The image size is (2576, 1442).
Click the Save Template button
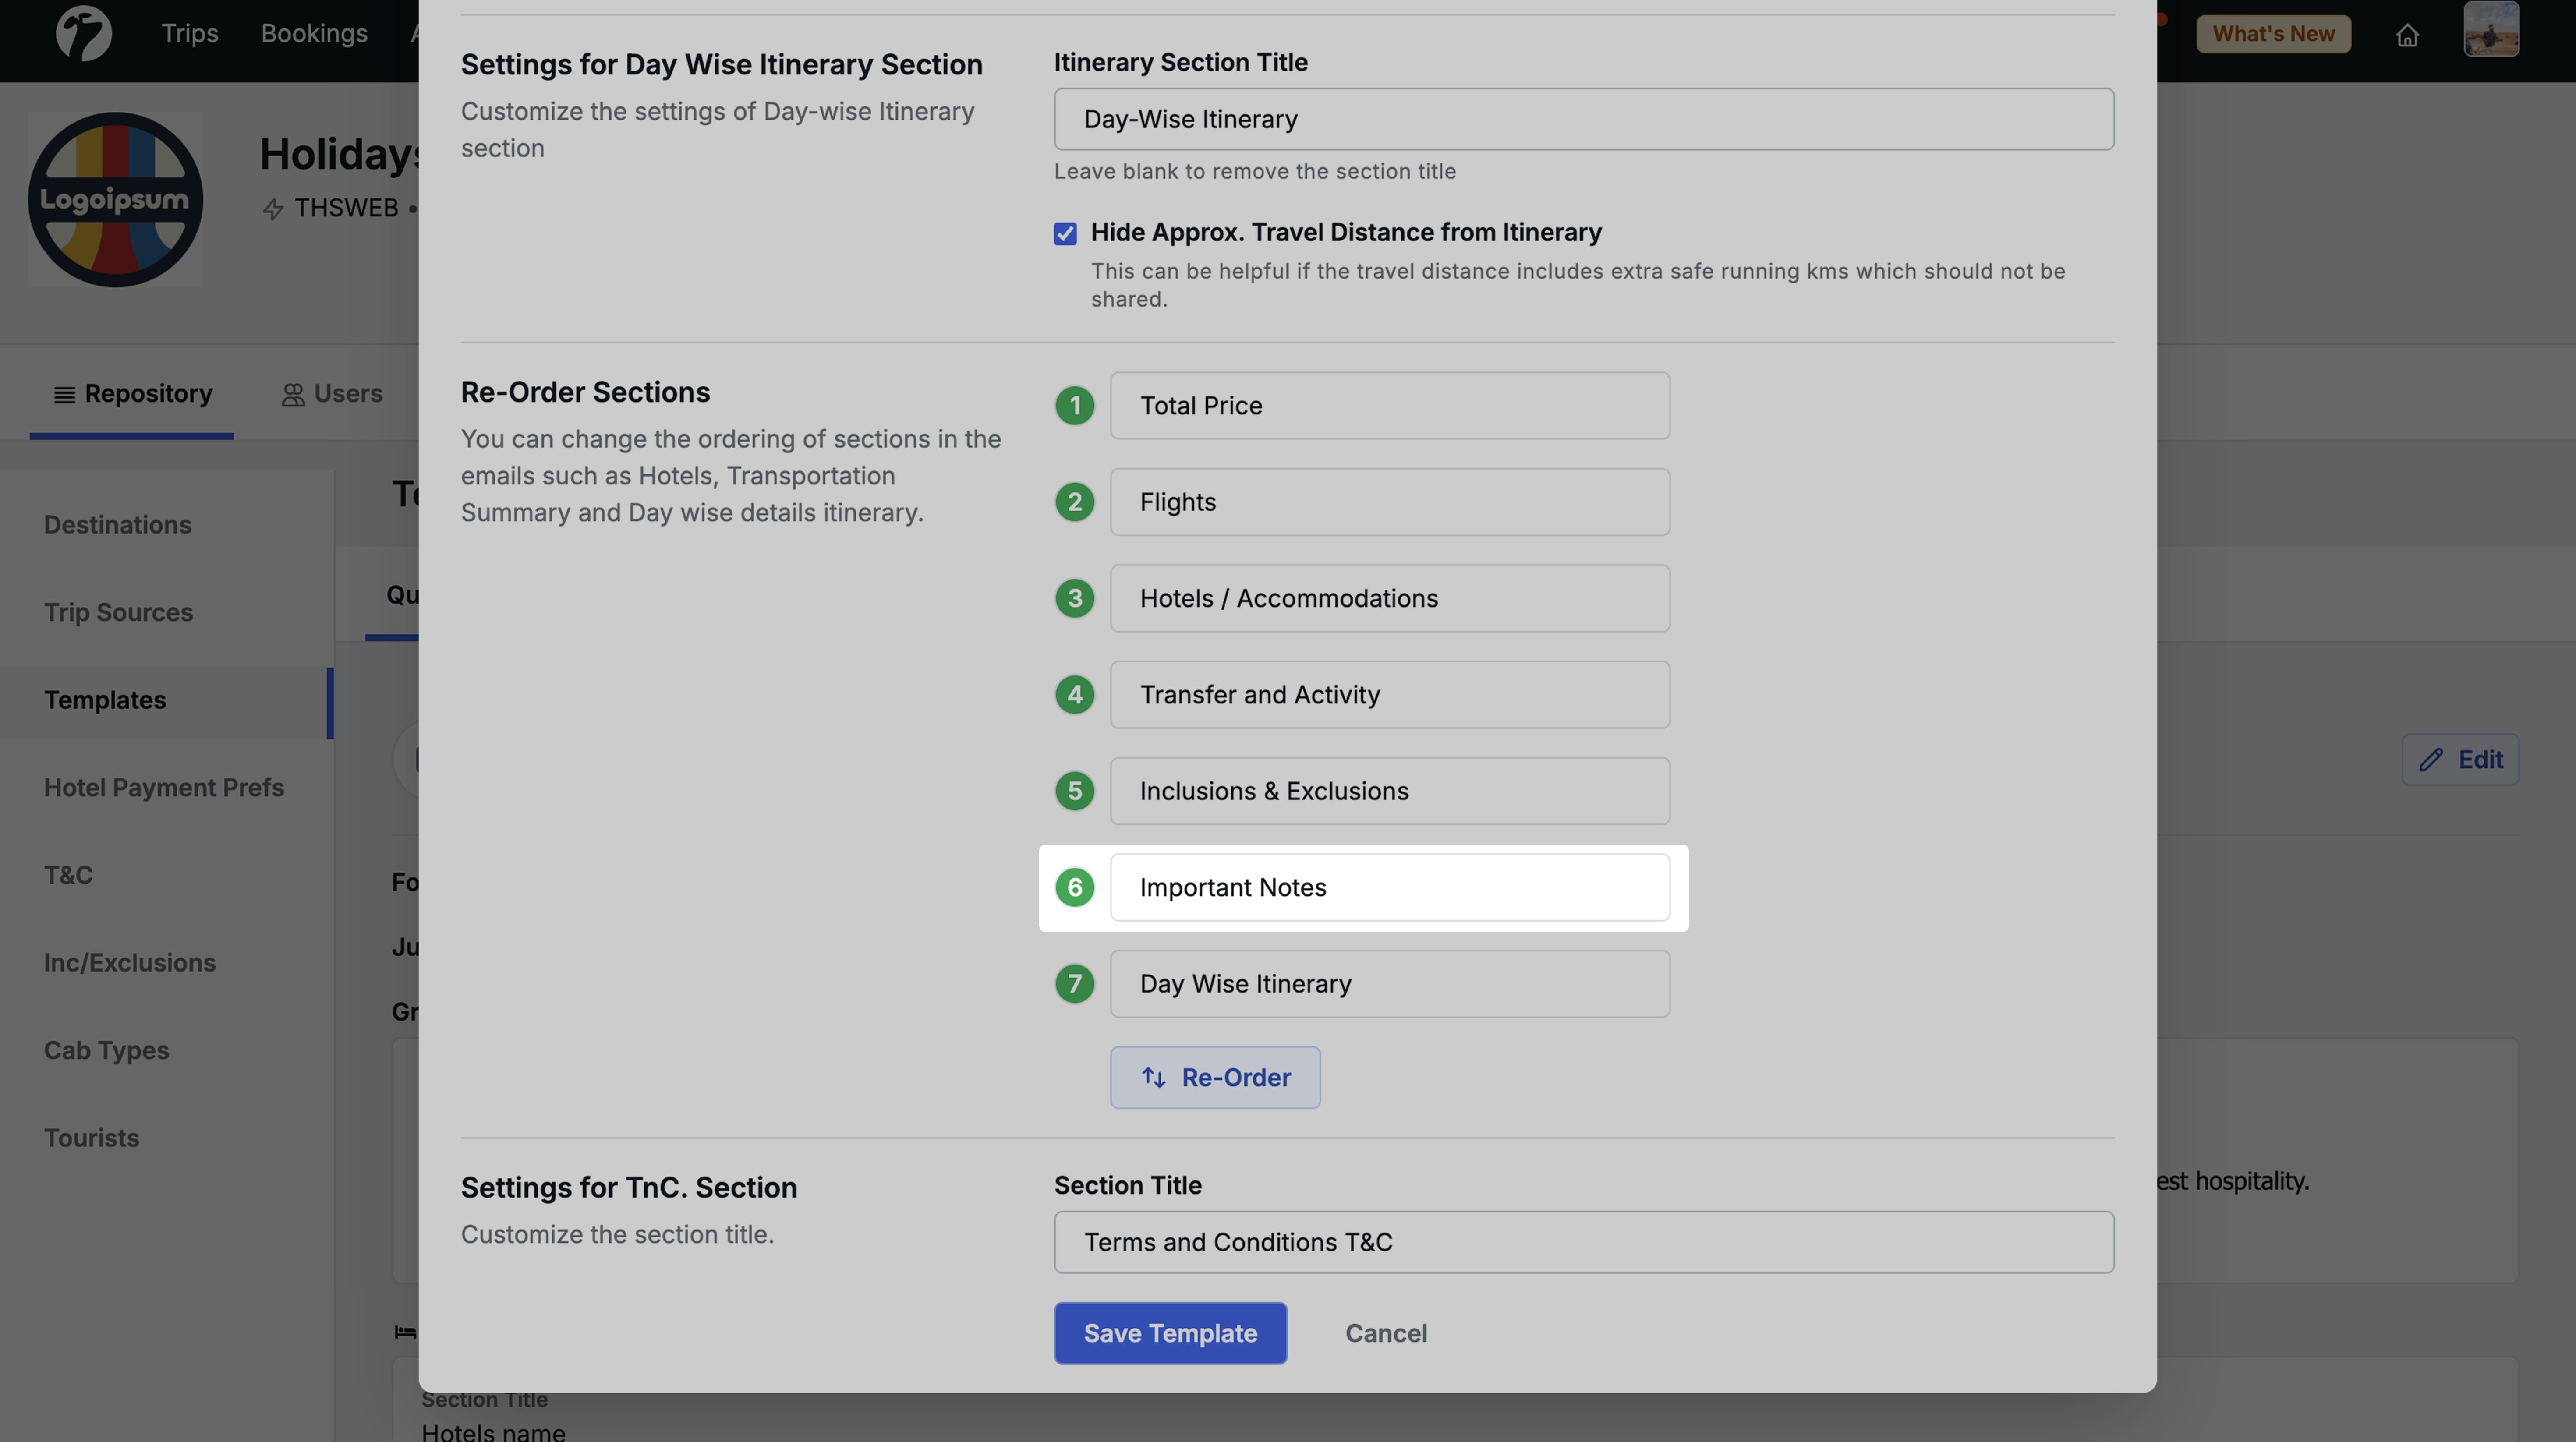pyautogui.click(x=1170, y=1333)
